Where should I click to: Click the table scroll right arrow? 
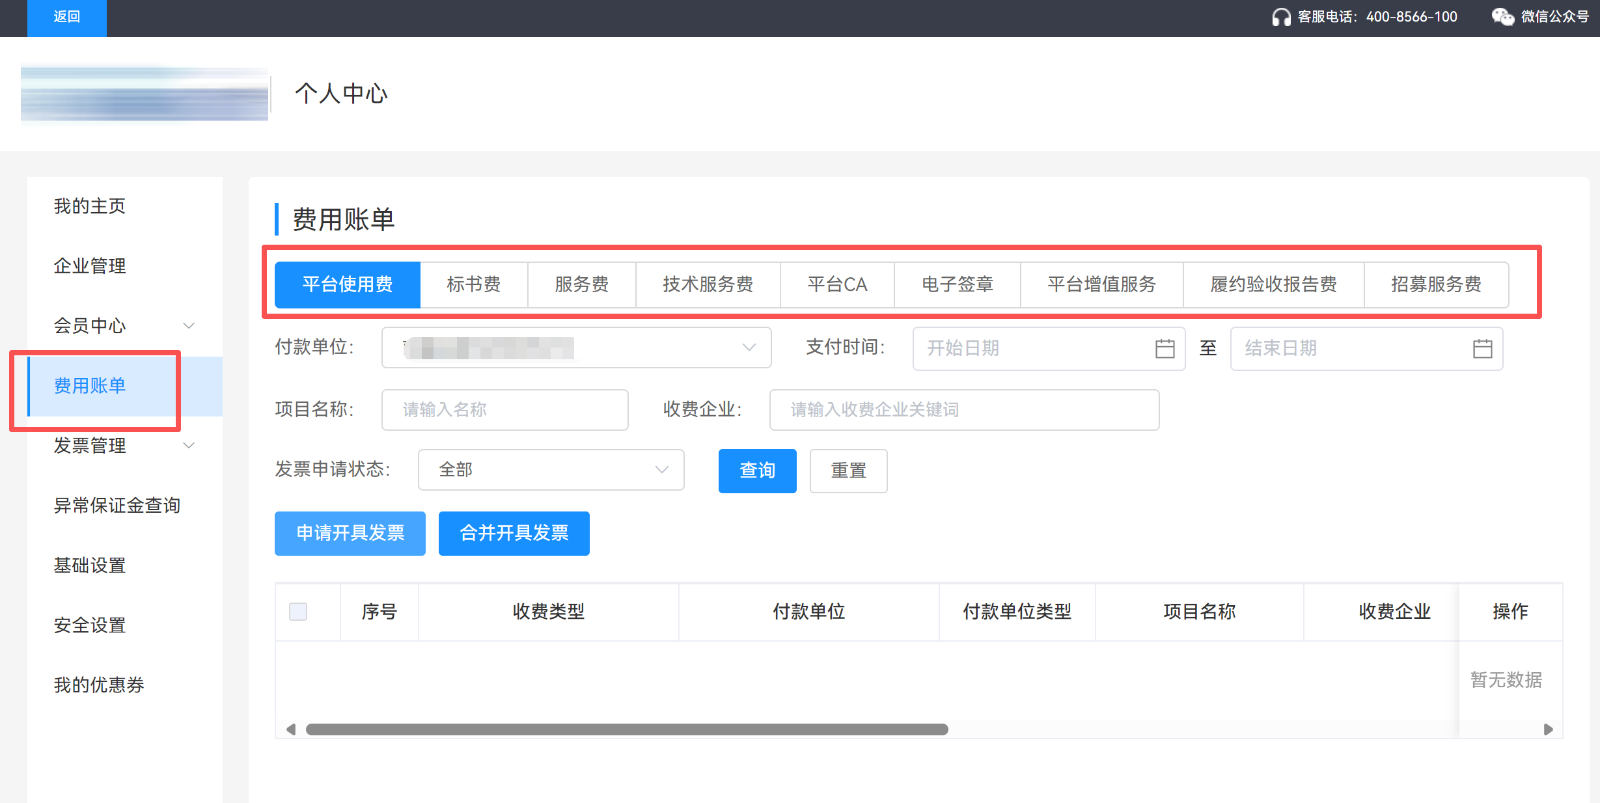1548,730
